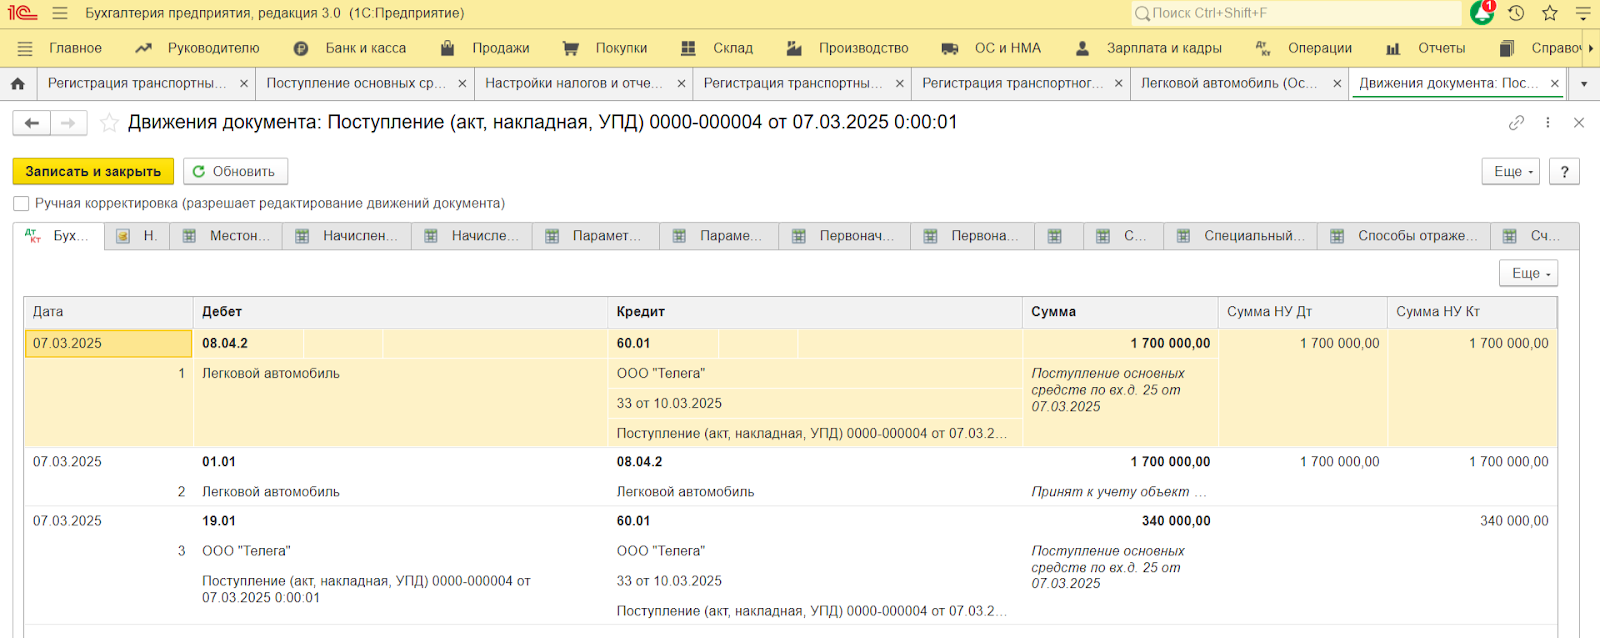Sort by Дата column header

108,312
